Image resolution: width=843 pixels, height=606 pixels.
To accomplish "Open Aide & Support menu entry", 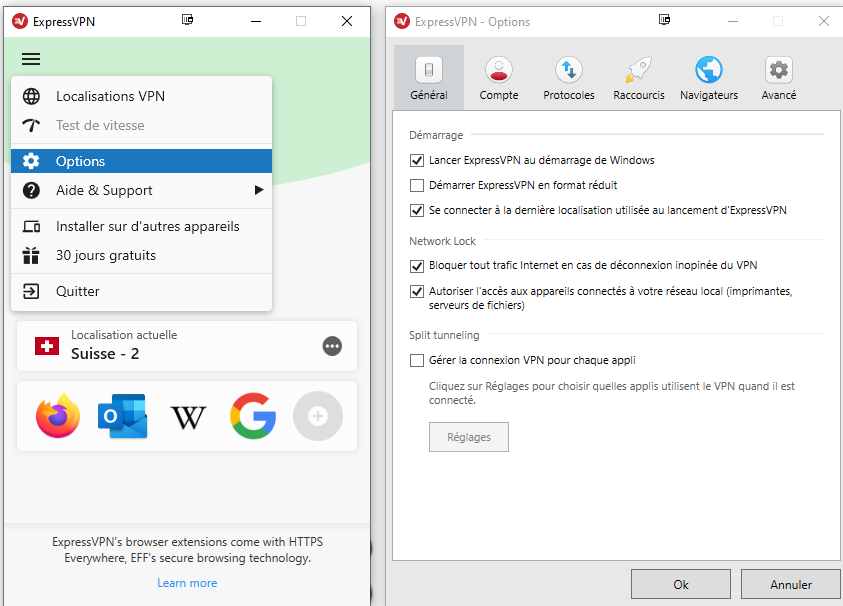I will tap(141, 190).
